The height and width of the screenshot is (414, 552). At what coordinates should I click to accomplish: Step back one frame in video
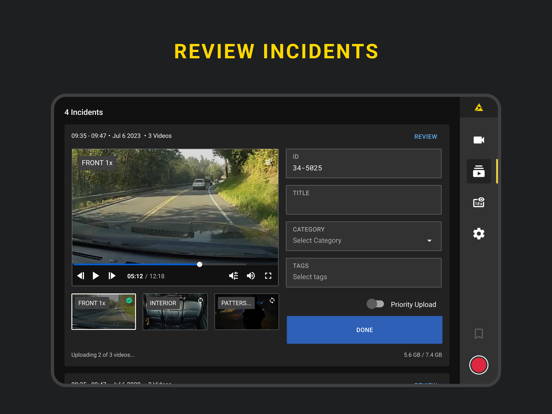[81, 276]
